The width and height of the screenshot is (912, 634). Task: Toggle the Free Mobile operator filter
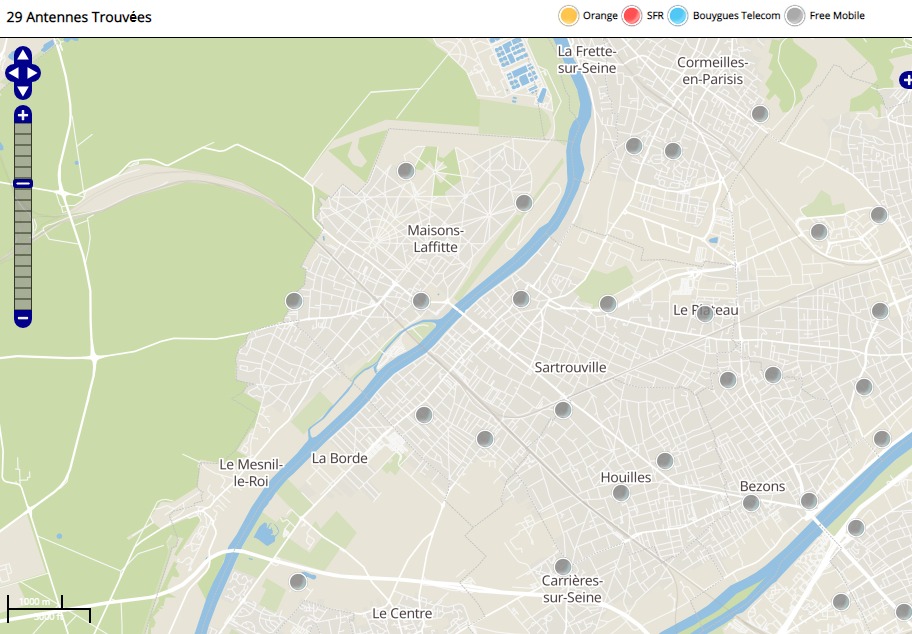pyautogui.click(x=795, y=16)
